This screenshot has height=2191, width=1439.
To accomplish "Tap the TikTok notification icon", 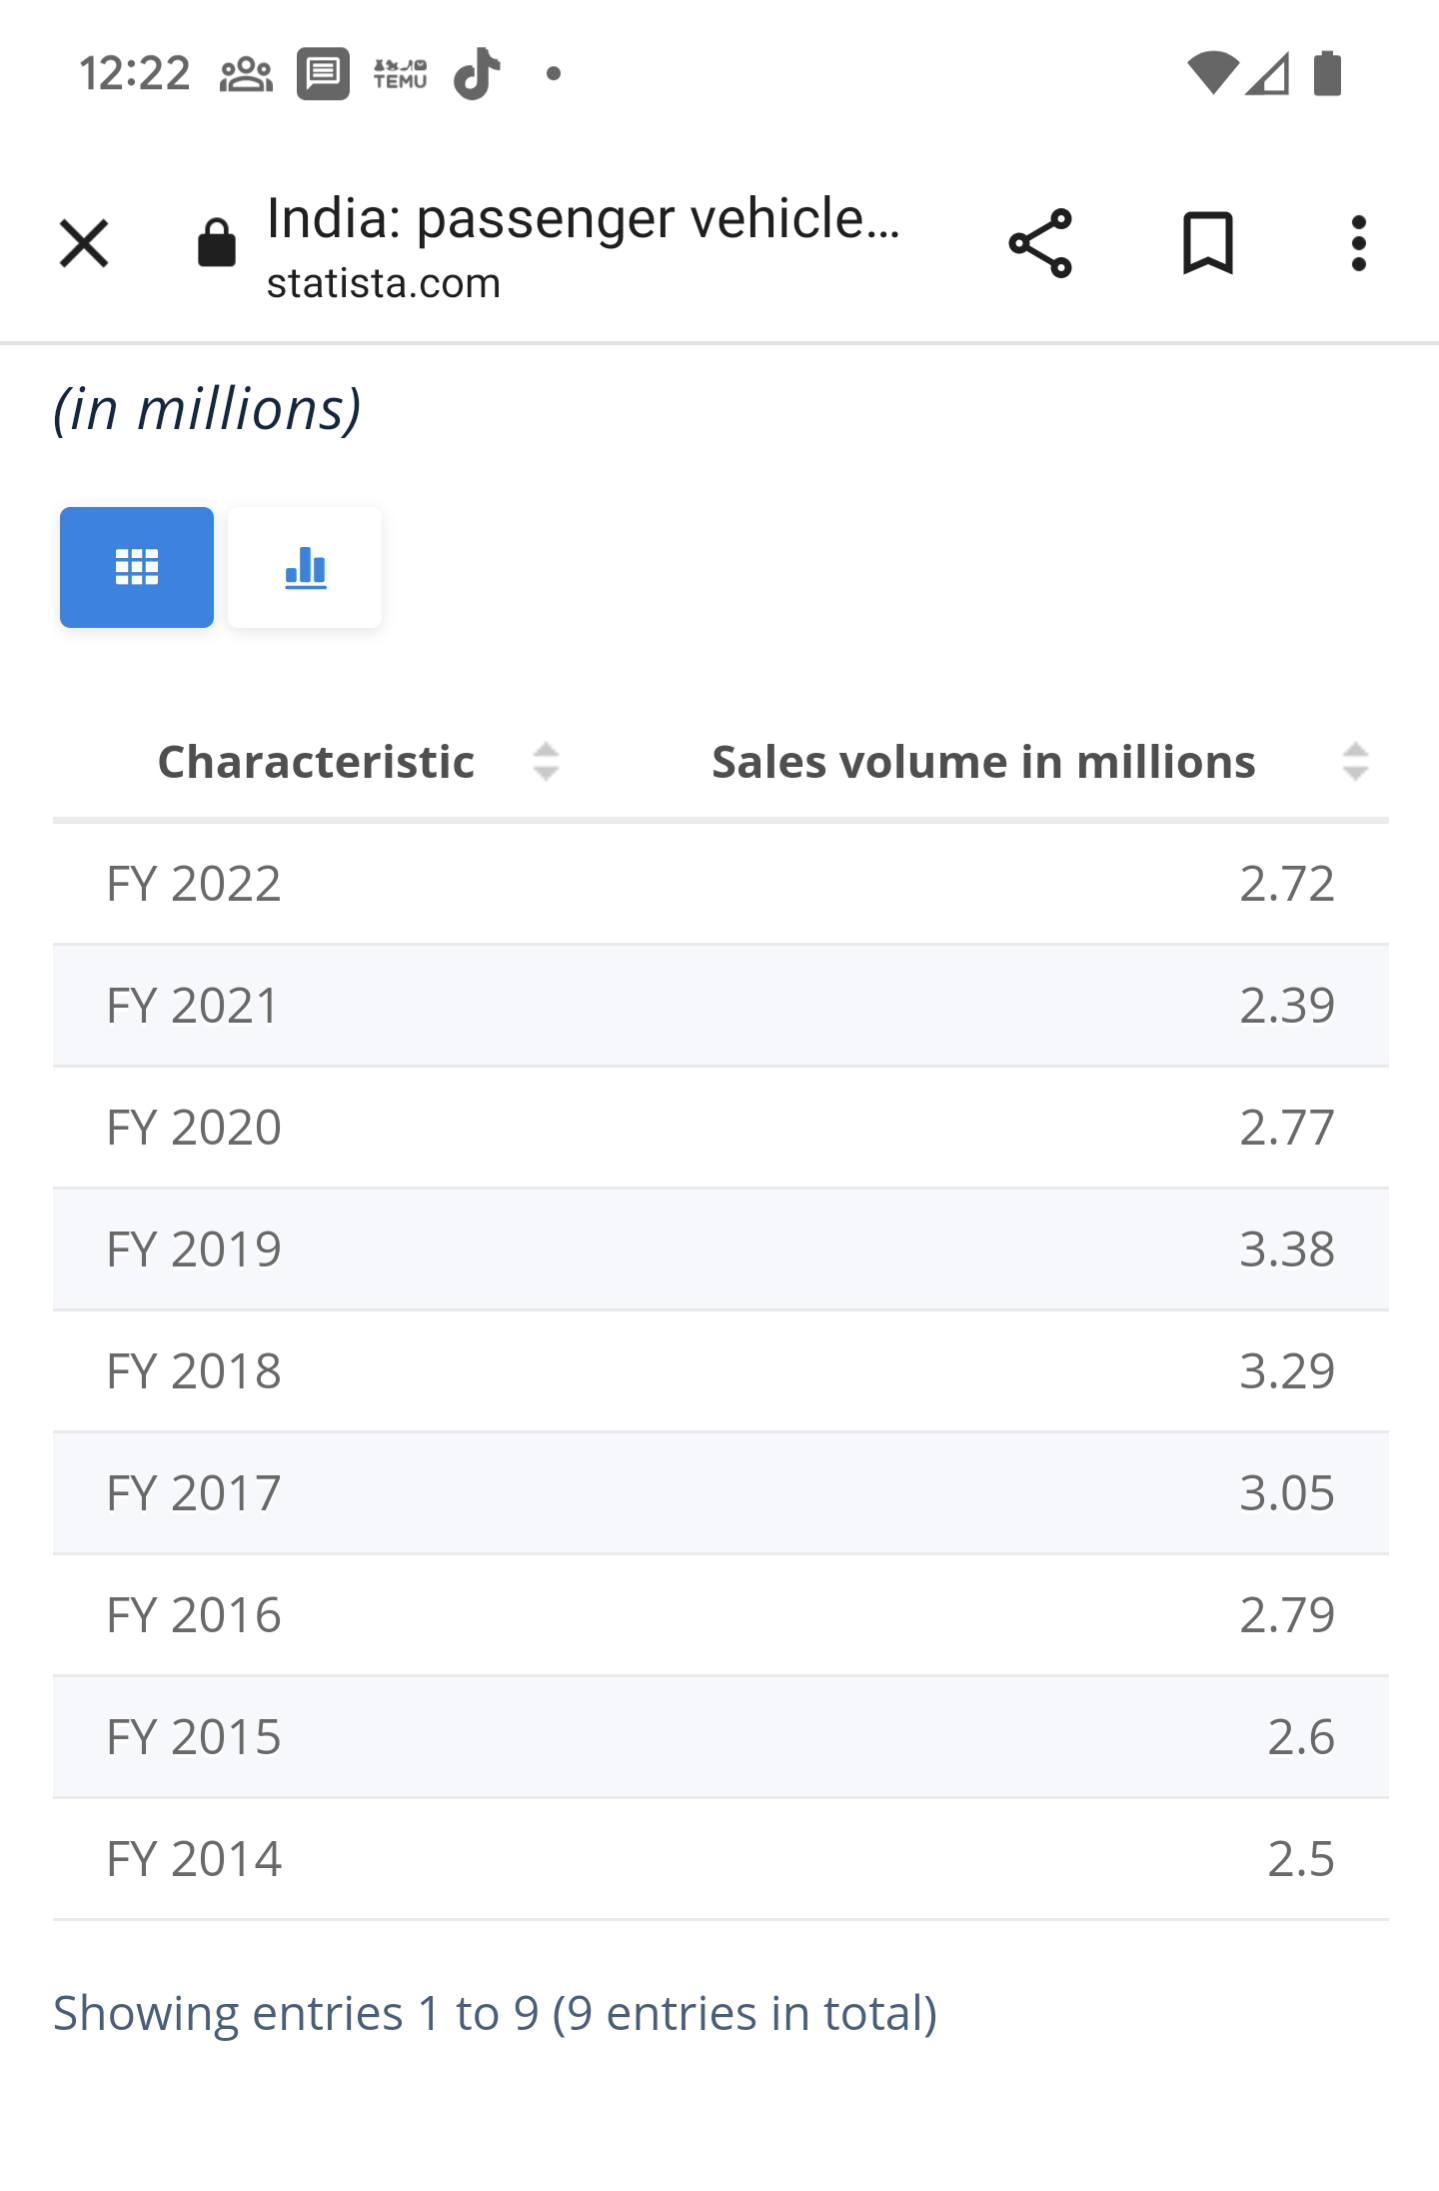I will (x=477, y=74).
